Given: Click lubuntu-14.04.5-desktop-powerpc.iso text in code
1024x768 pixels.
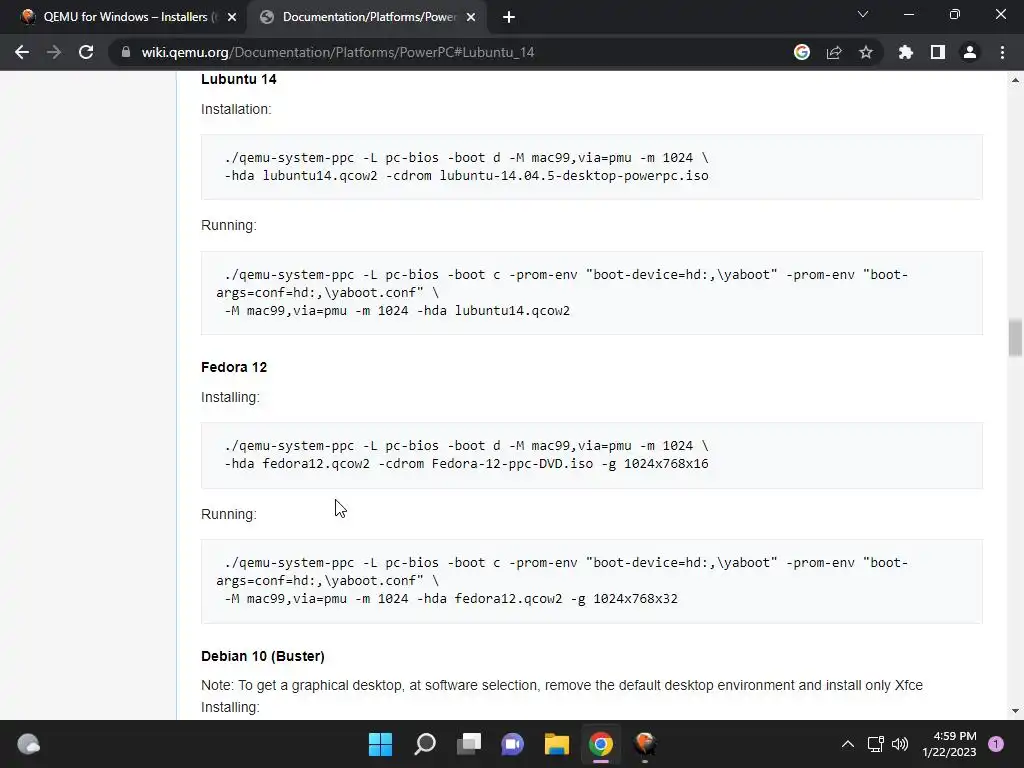Looking at the screenshot, I should click(574, 176).
